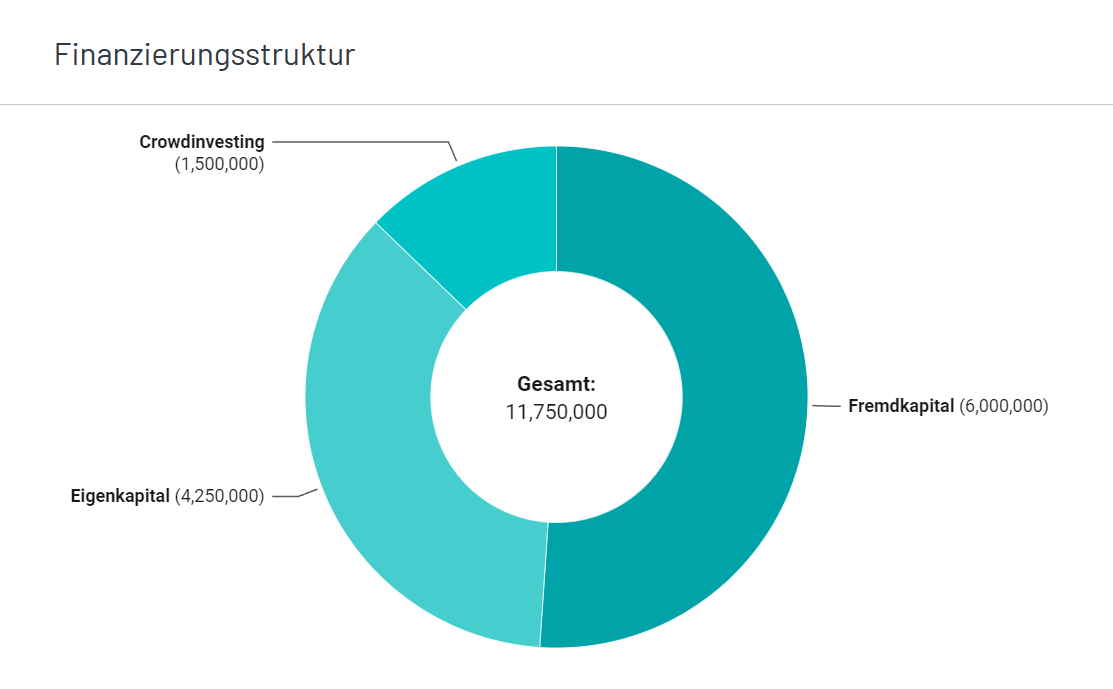
Task: Click the Gesamt: label in chart center
Action: coord(556,383)
